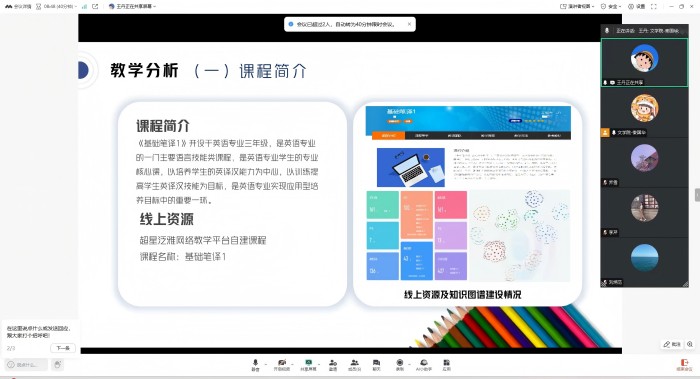This screenshot has height=379, width=700.
Task: Open meeting settings in top bar
Action: coord(637,6)
